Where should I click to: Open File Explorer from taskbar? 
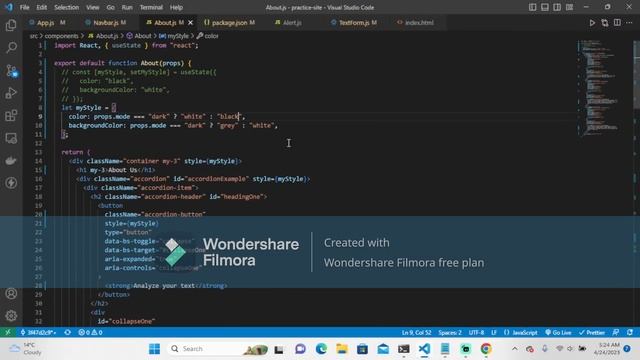click(x=342, y=349)
